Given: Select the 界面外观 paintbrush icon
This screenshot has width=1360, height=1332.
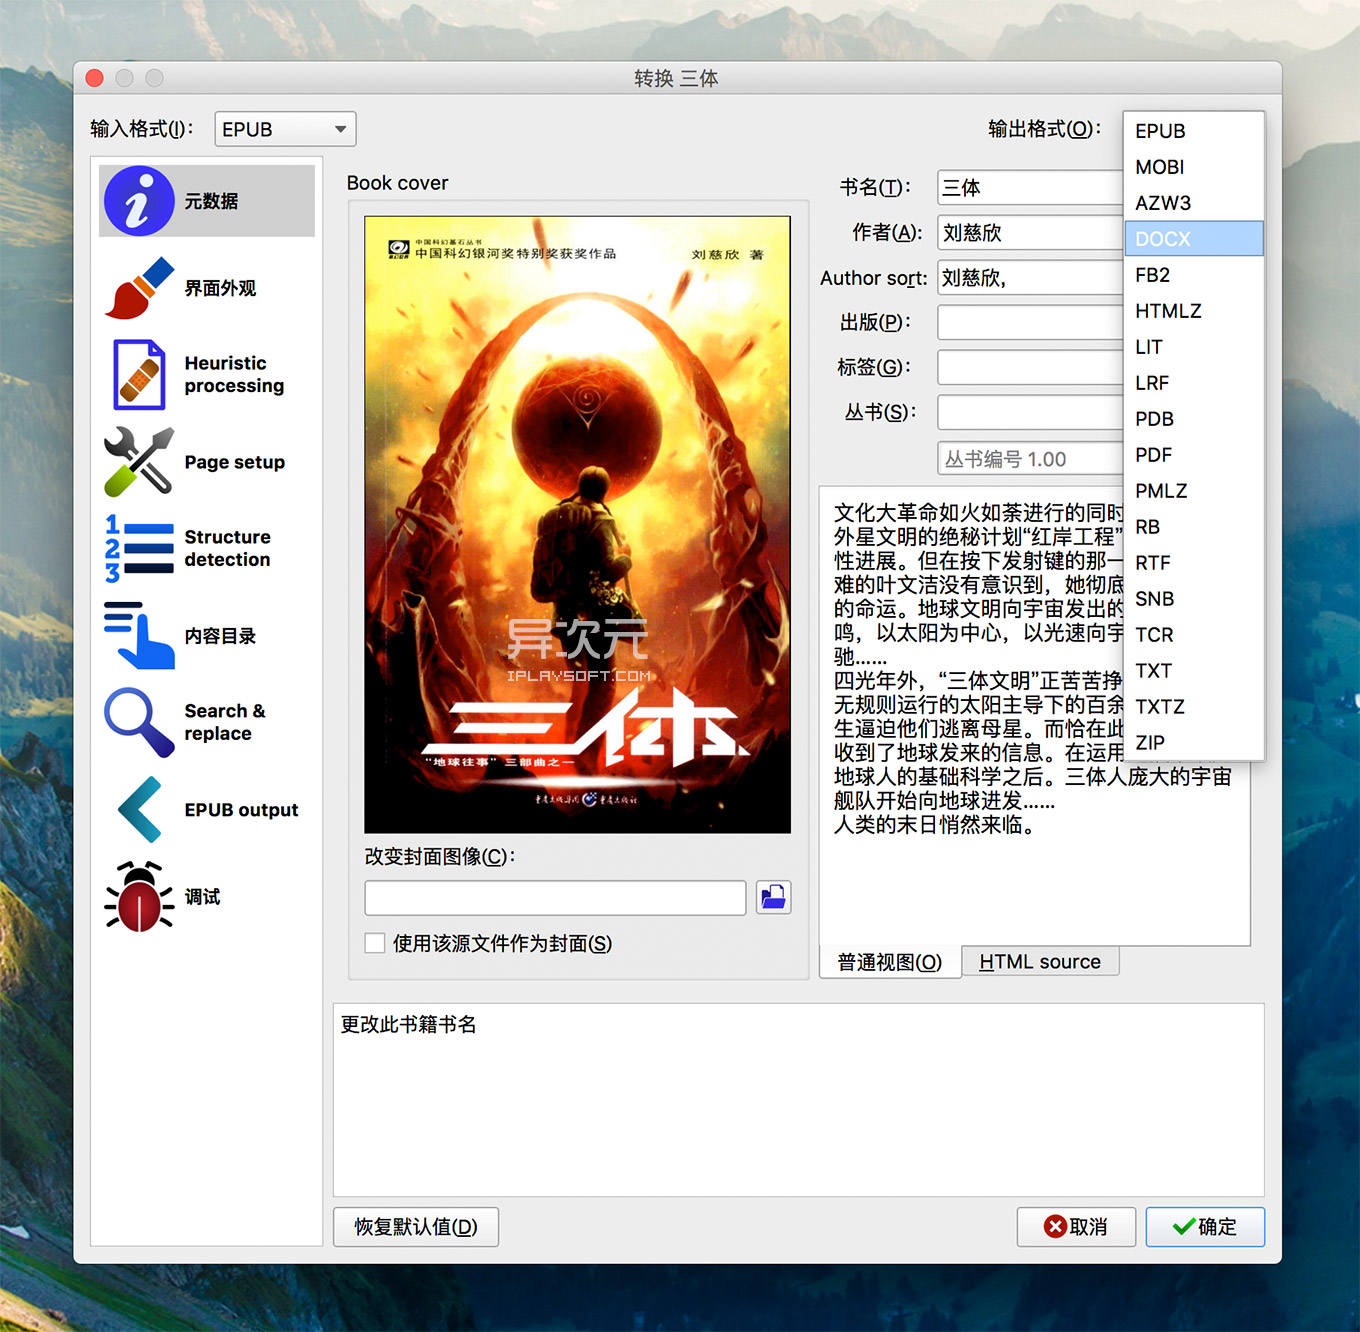Looking at the screenshot, I should 139,288.
